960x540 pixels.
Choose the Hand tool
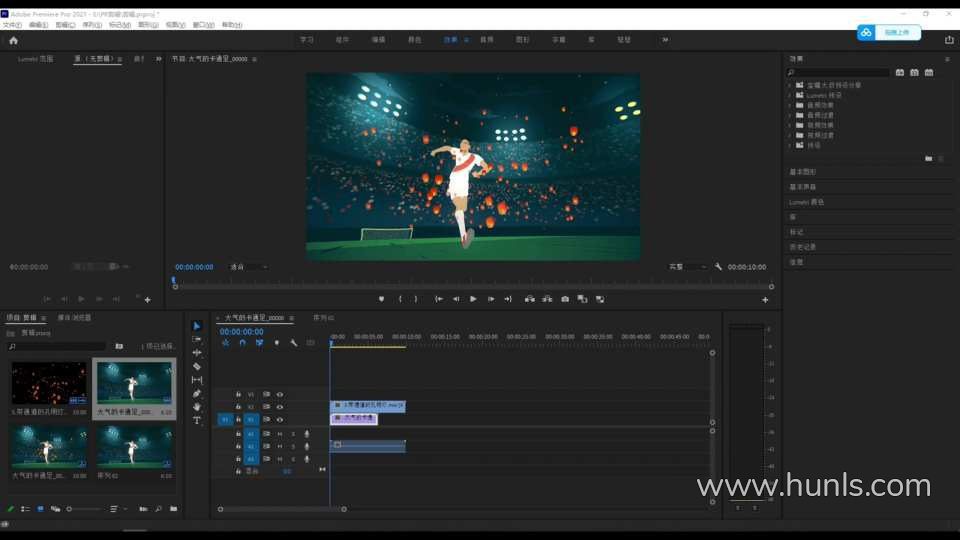(197, 407)
